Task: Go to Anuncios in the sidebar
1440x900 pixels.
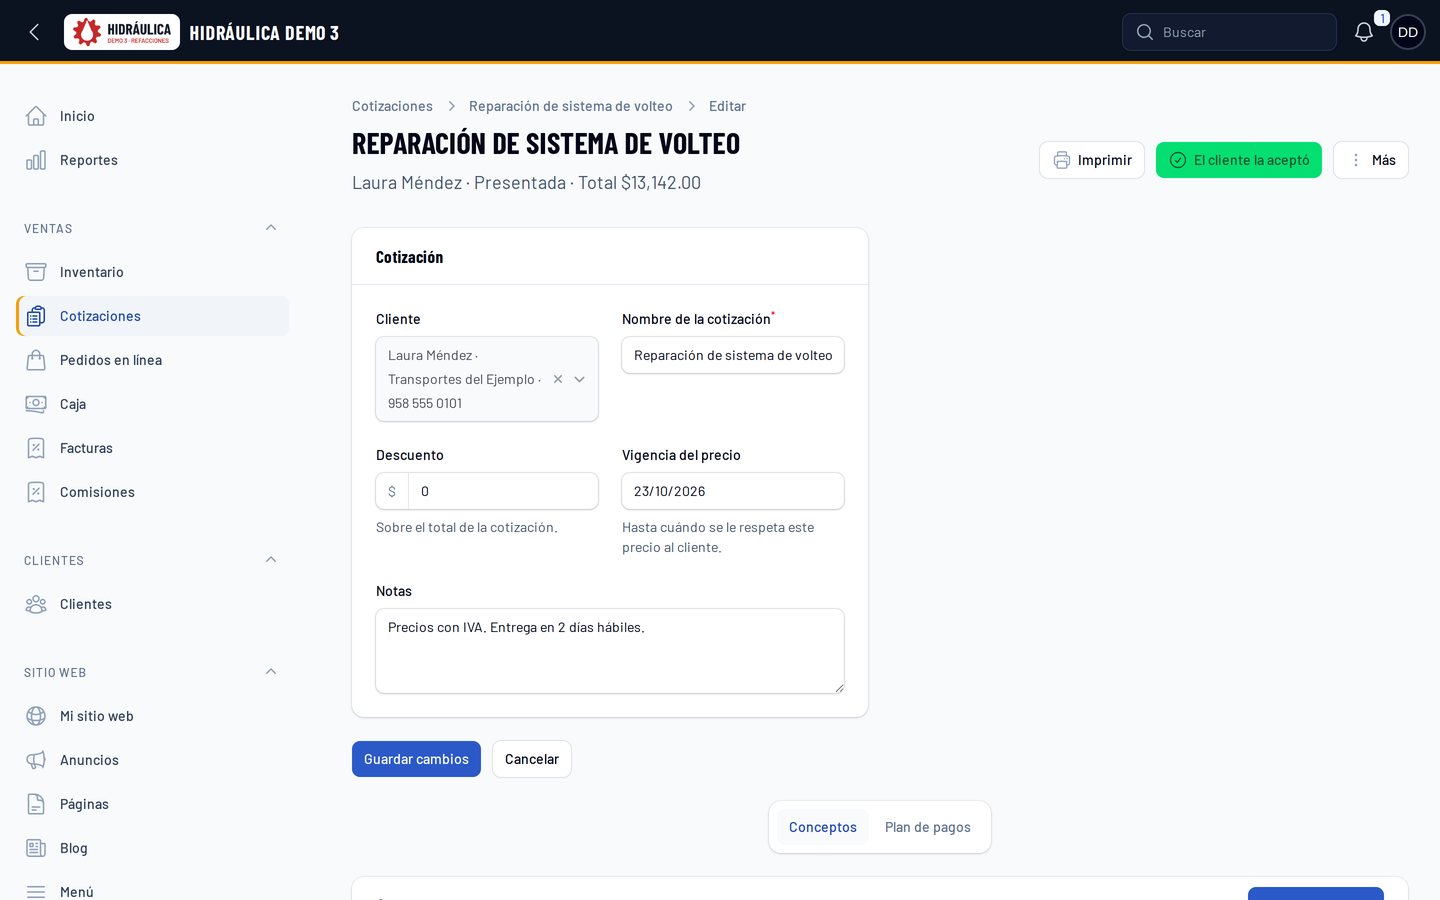Action: 152,760
